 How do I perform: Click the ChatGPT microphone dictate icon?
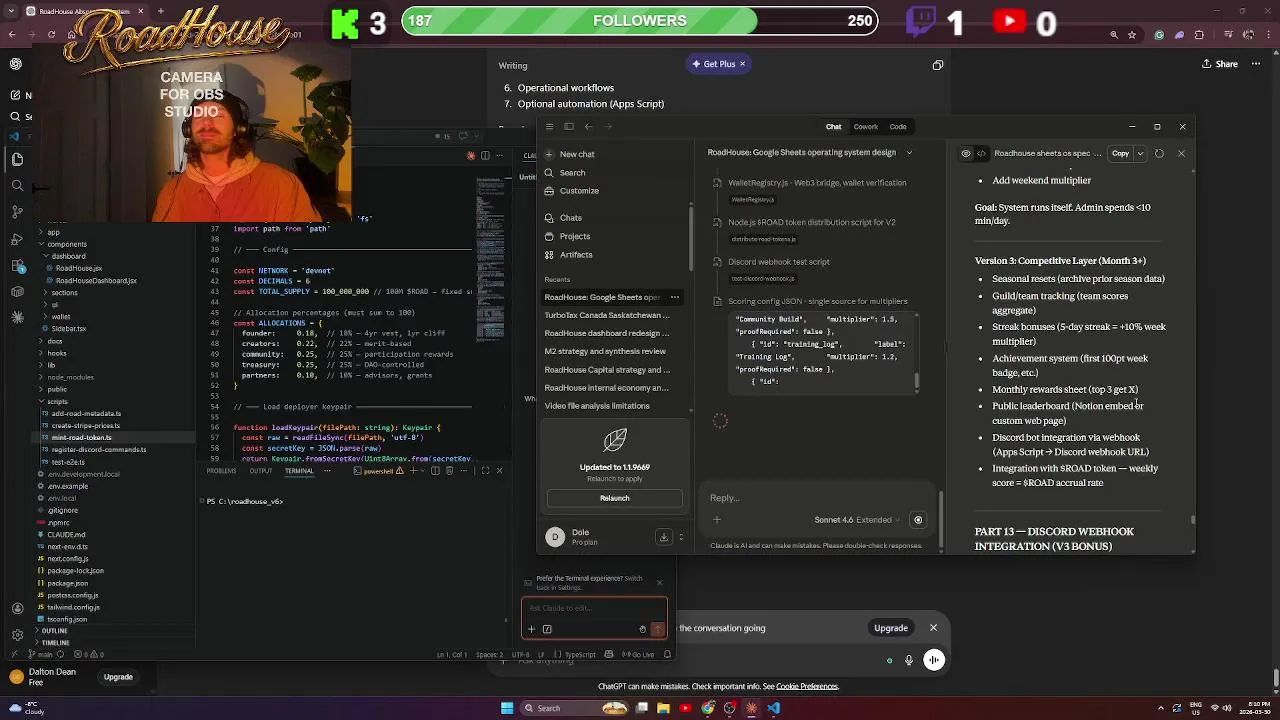click(908, 660)
